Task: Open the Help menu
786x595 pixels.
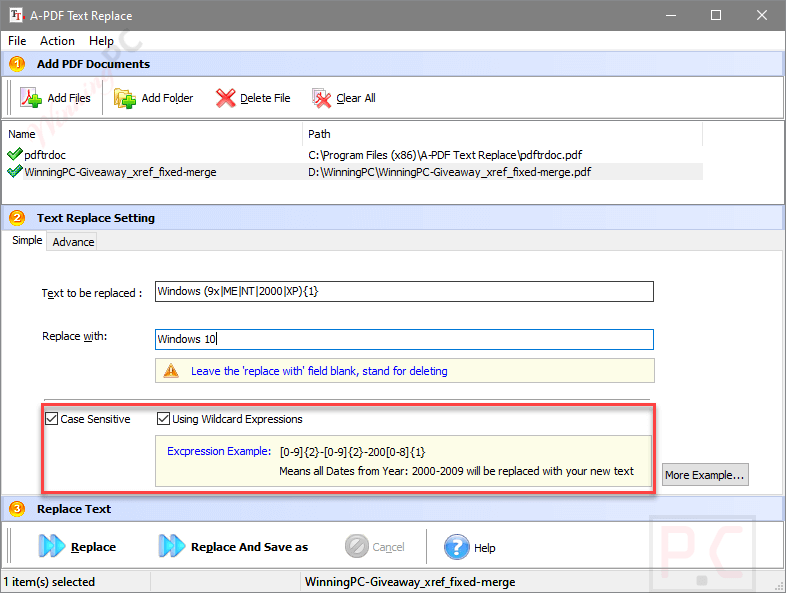Action: [x=101, y=41]
